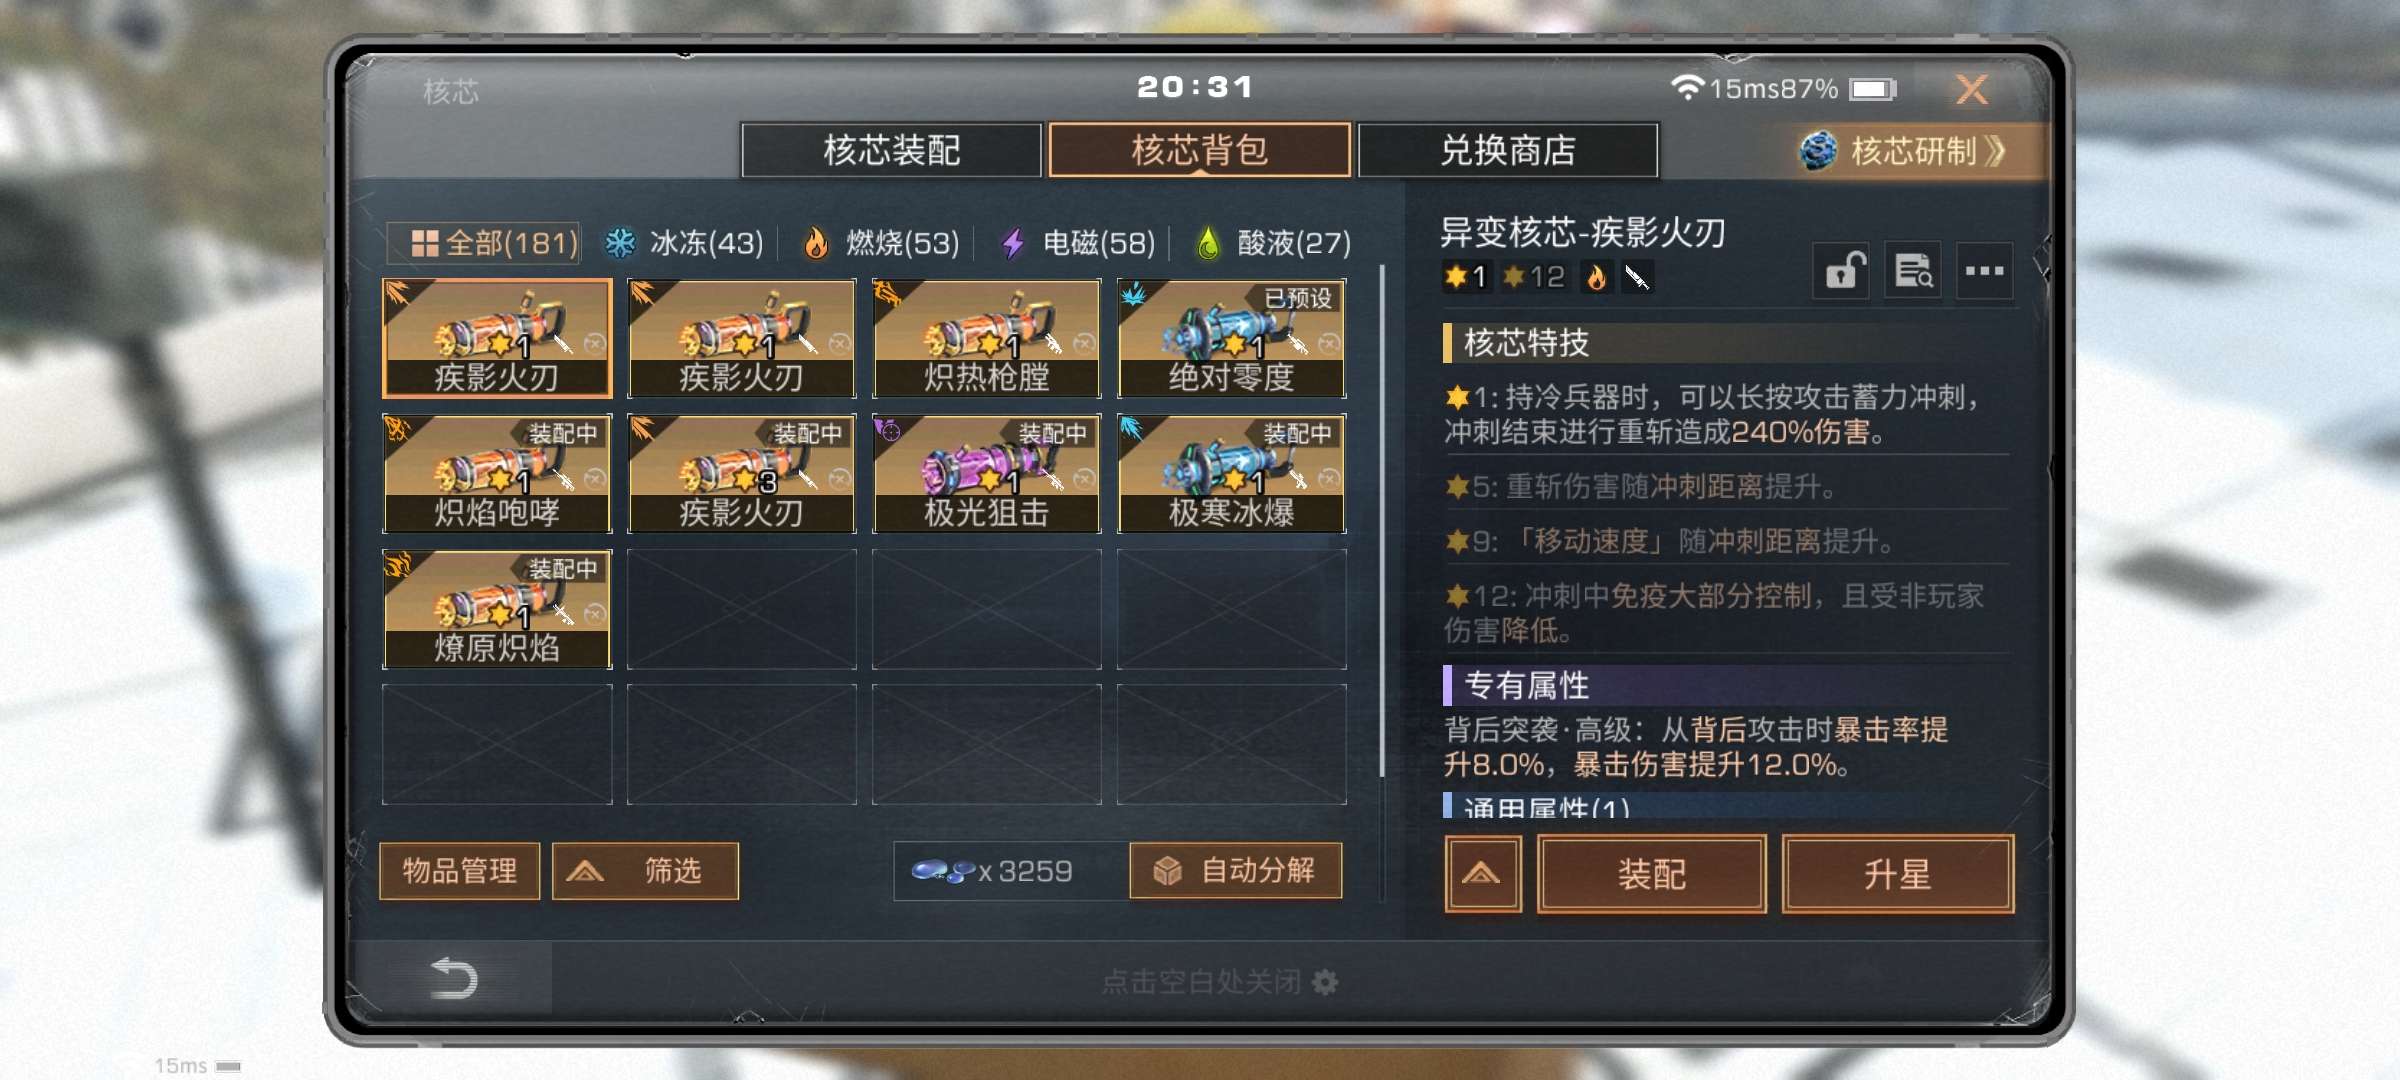Select the 极光狙击 core thumbnail

coord(986,473)
